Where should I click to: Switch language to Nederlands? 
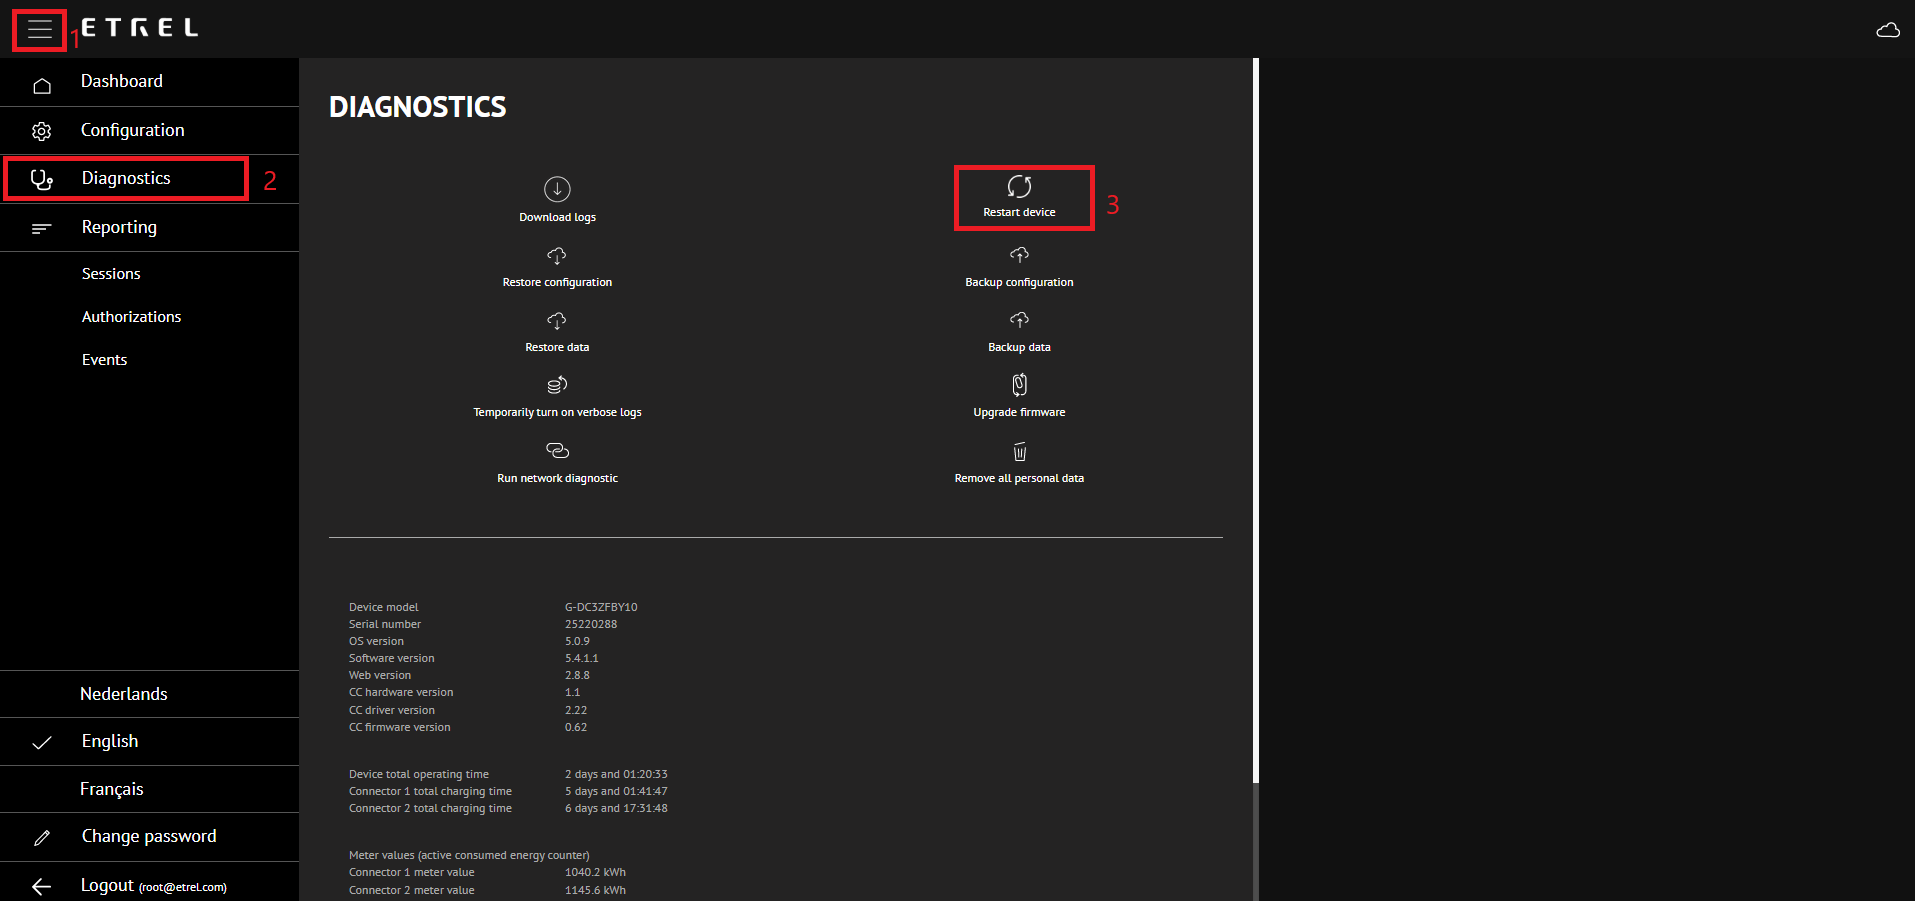click(123, 694)
